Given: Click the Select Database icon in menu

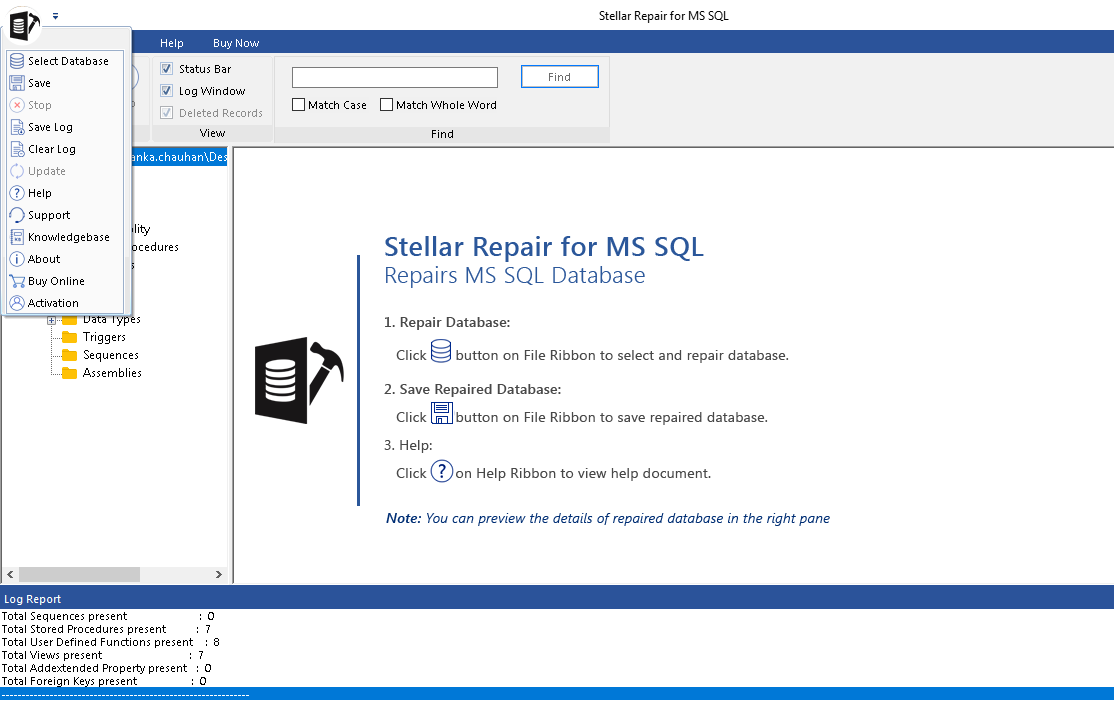Looking at the screenshot, I should tap(17, 61).
